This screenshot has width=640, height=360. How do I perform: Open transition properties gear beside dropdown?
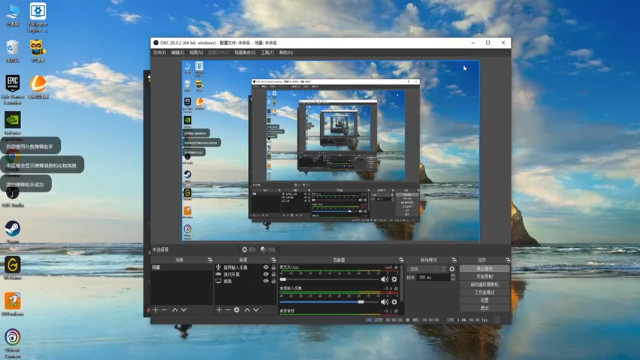[x=452, y=269]
